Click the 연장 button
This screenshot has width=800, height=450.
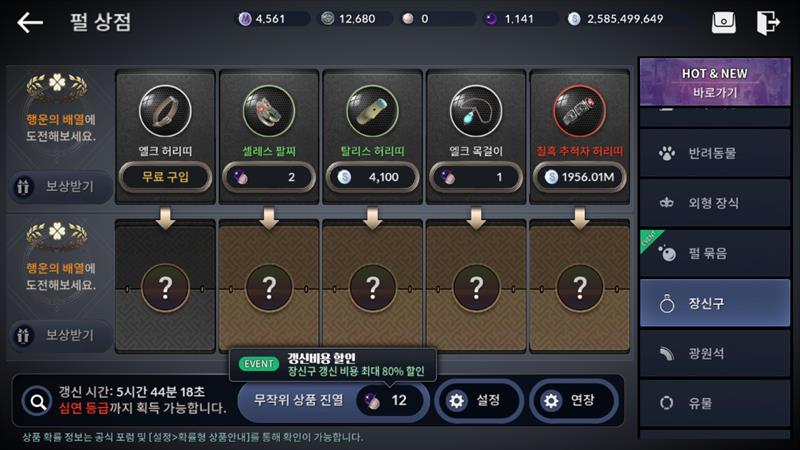(574, 401)
